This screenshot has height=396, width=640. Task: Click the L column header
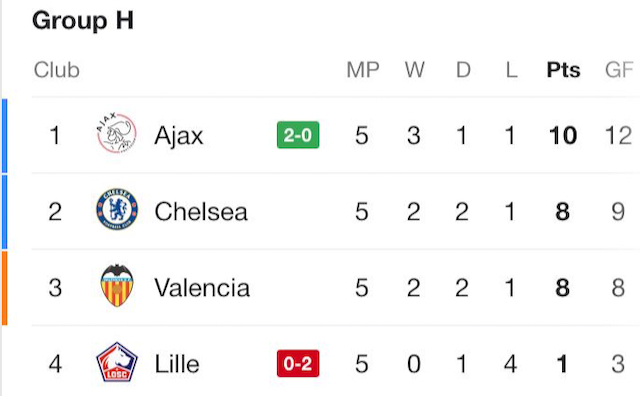tap(511, 70)
